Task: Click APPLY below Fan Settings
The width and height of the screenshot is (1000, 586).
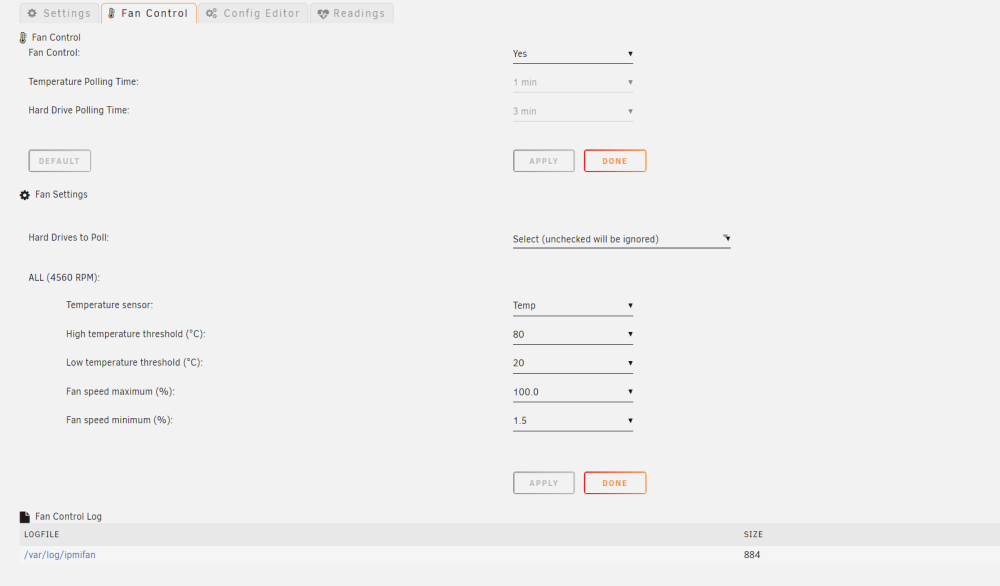Action: point(543,483)
